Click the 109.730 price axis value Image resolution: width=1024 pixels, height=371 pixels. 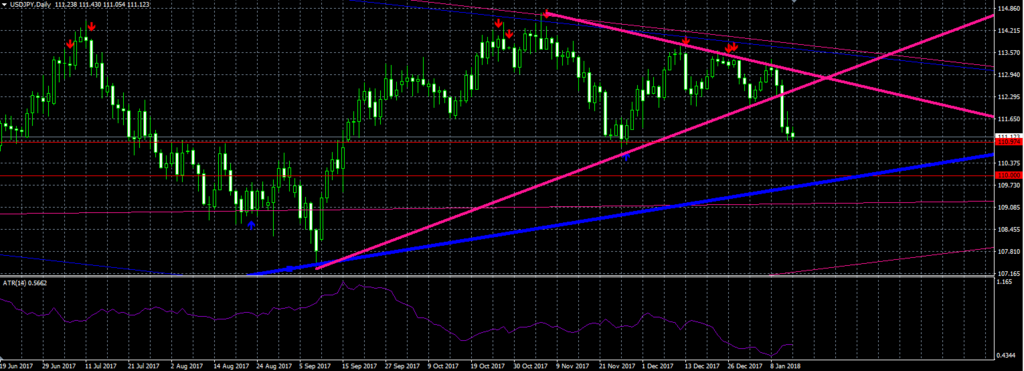click(x=1009, y=186)
